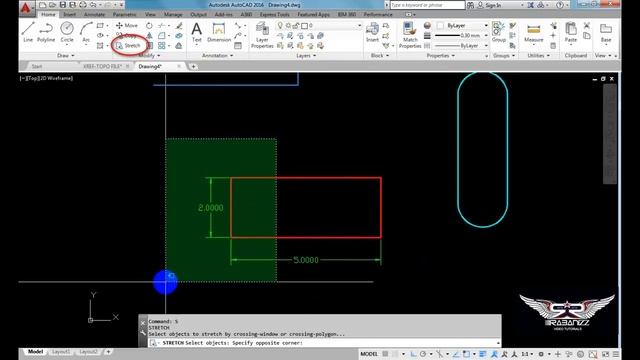Click the command line customize wrench
The image size is (640, 360).
point(143,333)
